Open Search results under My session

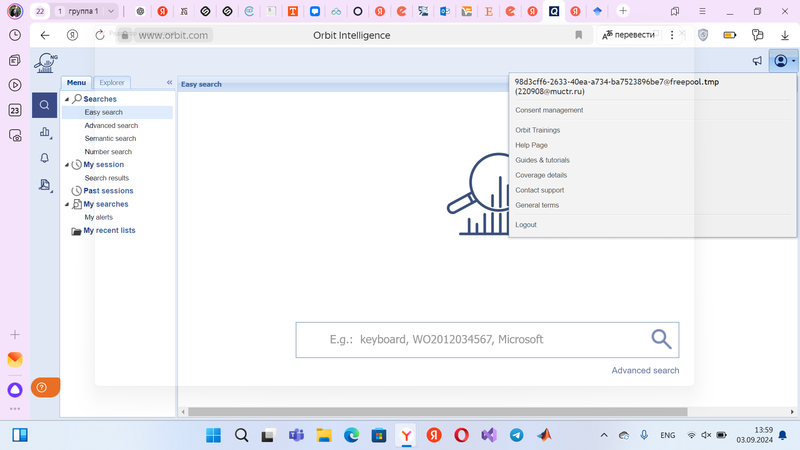(107, 178)
